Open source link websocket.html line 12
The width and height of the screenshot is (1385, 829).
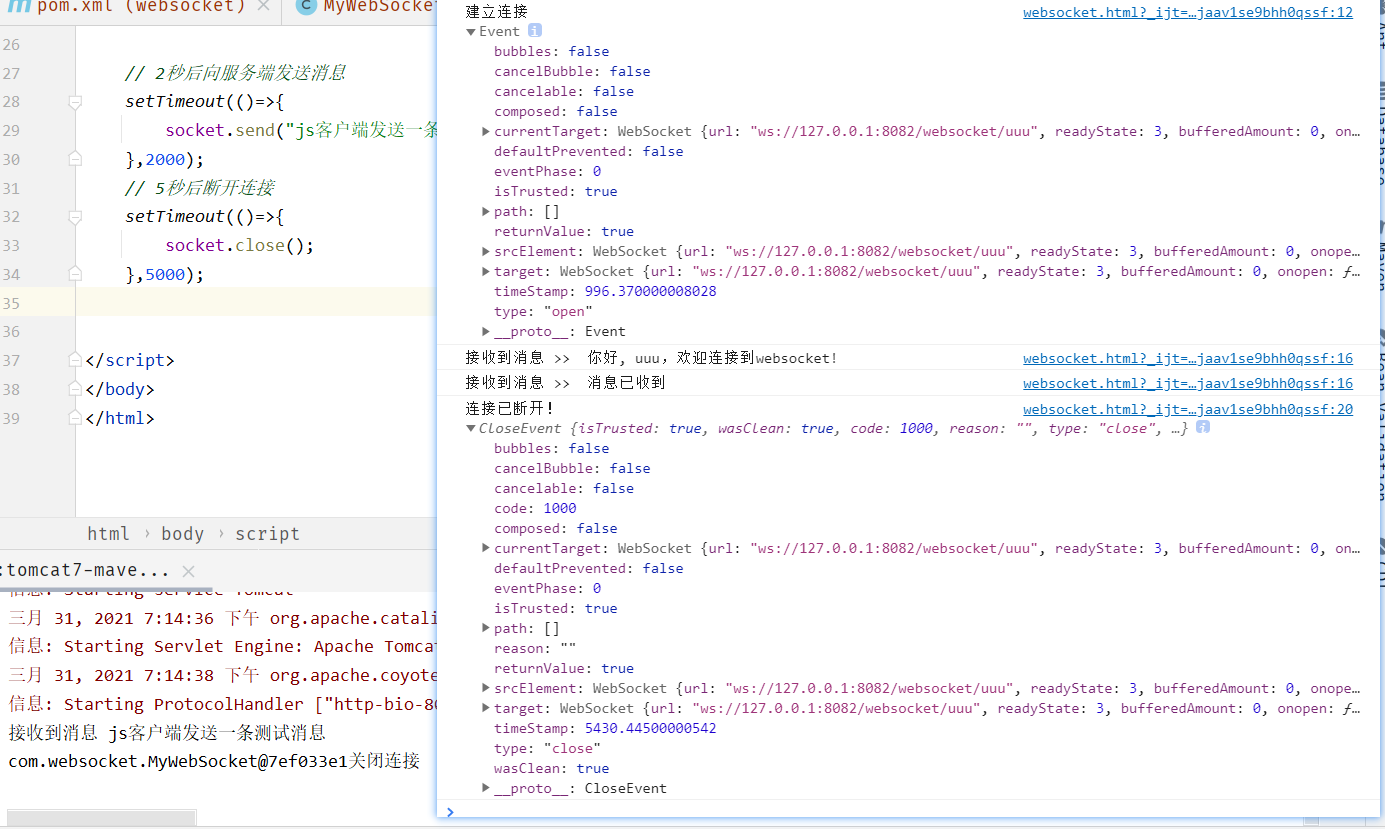1188,13
